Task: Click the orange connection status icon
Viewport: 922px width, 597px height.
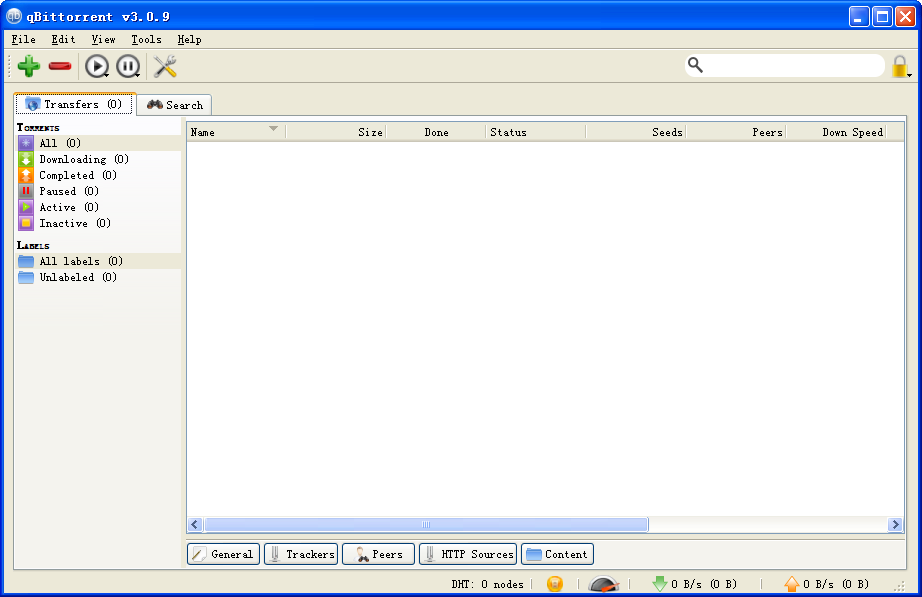Action: pyautogui.click(x=555, y=584)
